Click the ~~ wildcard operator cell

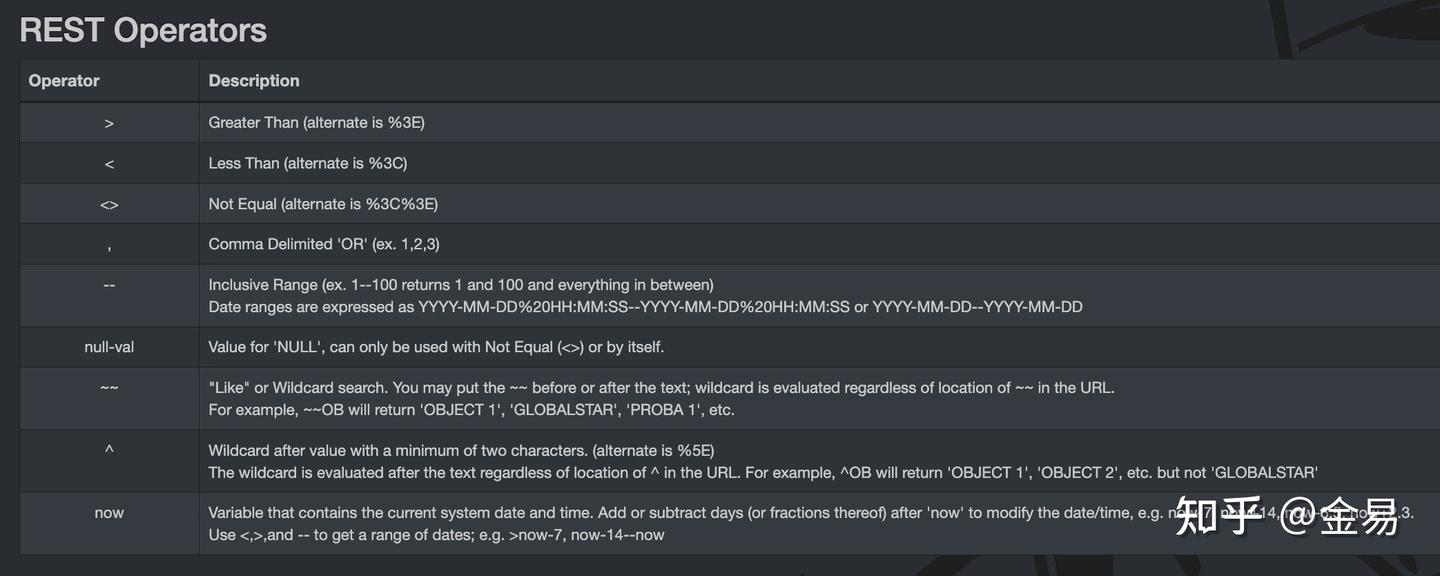tap(109, 388)
